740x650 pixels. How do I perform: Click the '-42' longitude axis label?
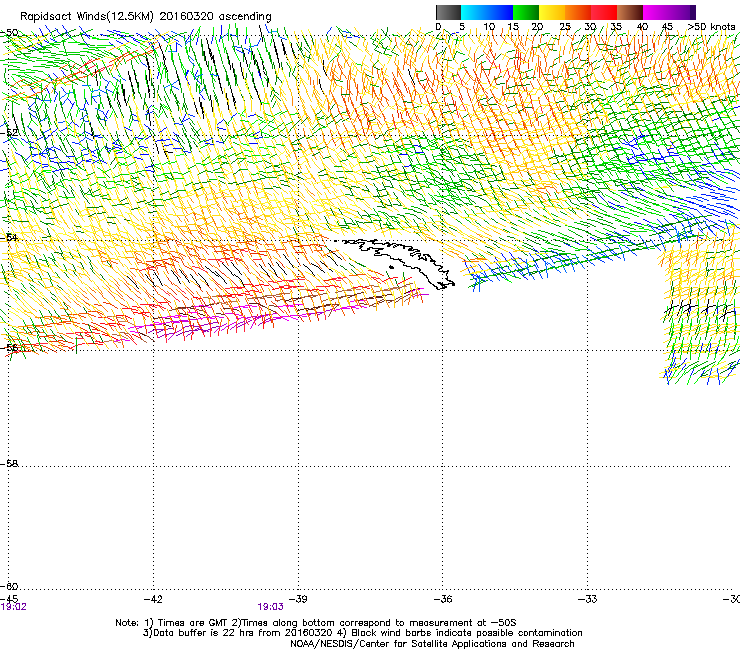tap(153, 599)
